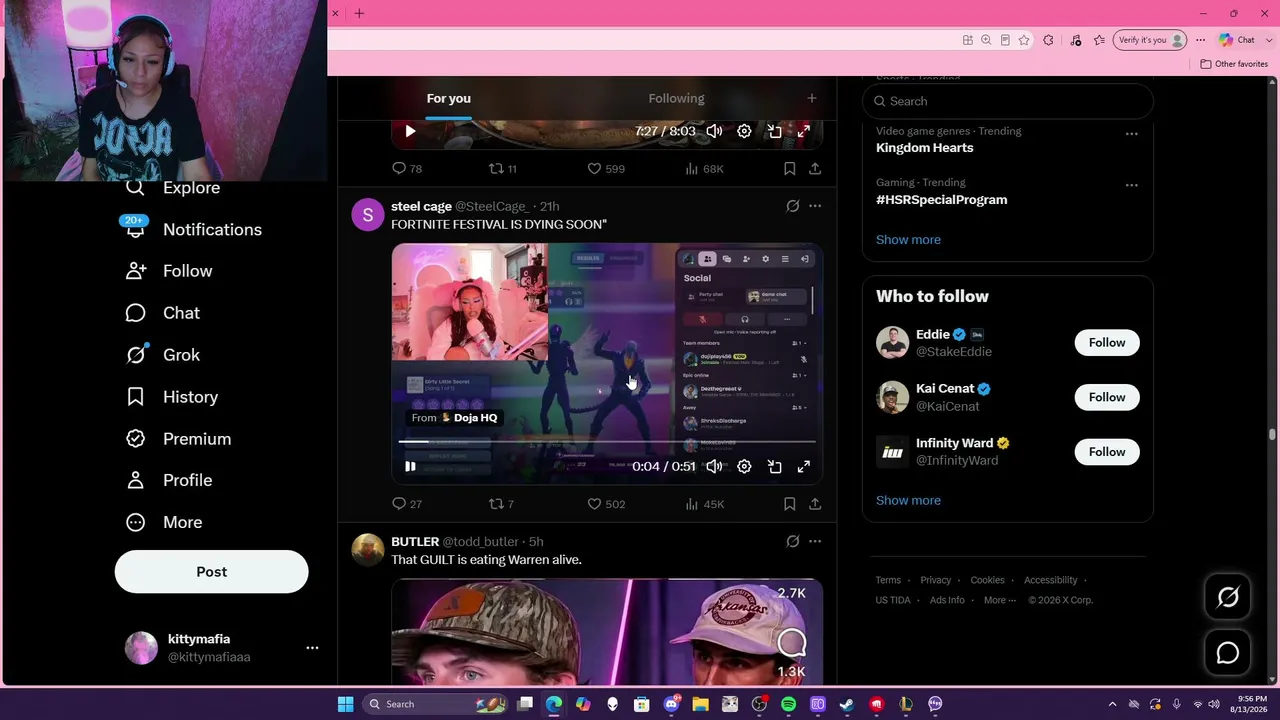Expand the footer More links
1280x720 pixels.
(x=999, y=600)
